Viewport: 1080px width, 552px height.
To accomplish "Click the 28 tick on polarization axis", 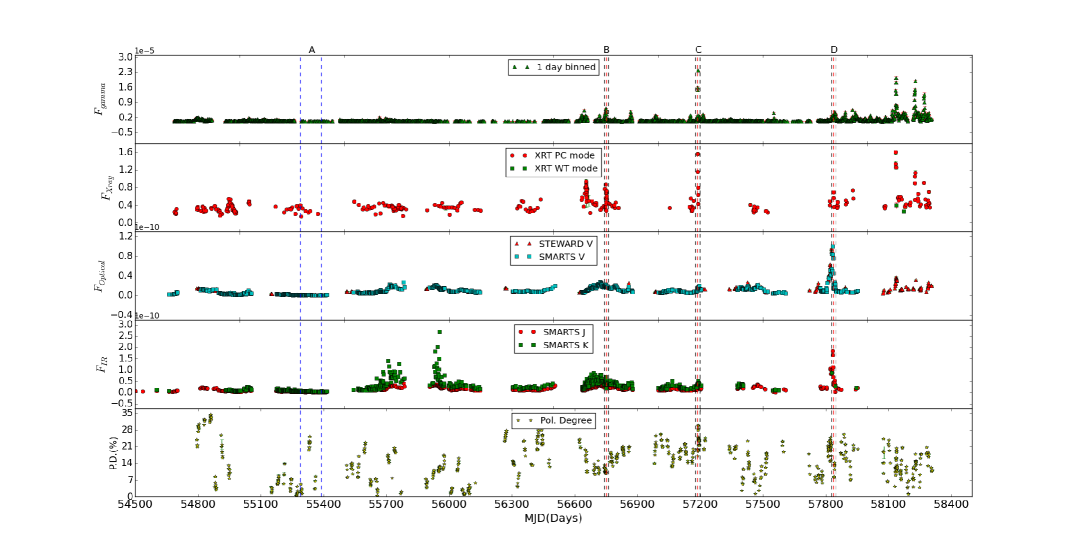I will [x=127, y=429].
